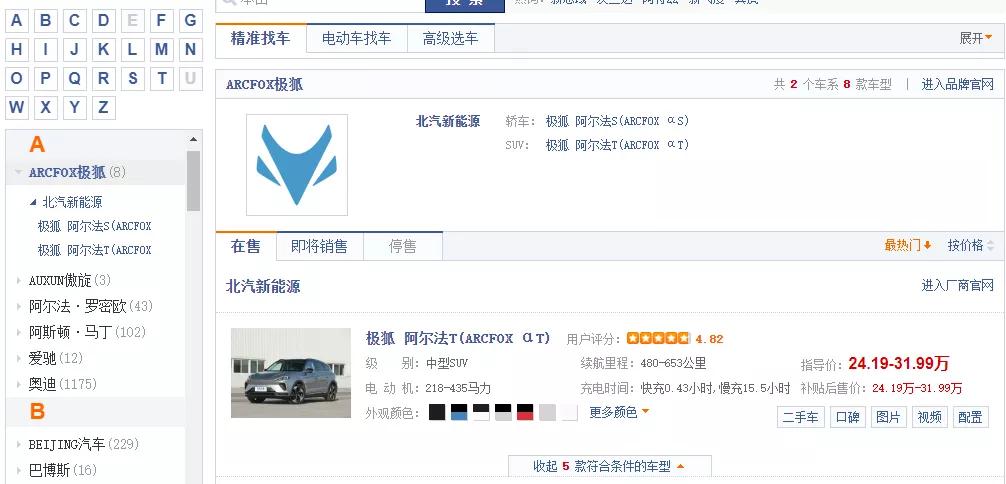Open 二手车 for ARCFOX αT
The width and height of the screenshot is (1006, 484).
(x=800, y=417)
